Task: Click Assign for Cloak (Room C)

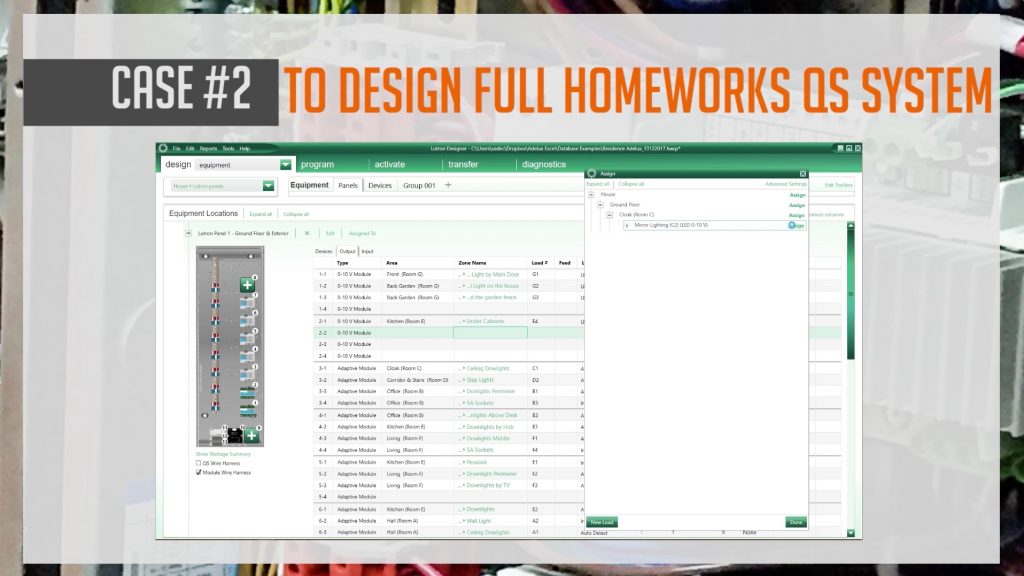Action: click(797, 216)
